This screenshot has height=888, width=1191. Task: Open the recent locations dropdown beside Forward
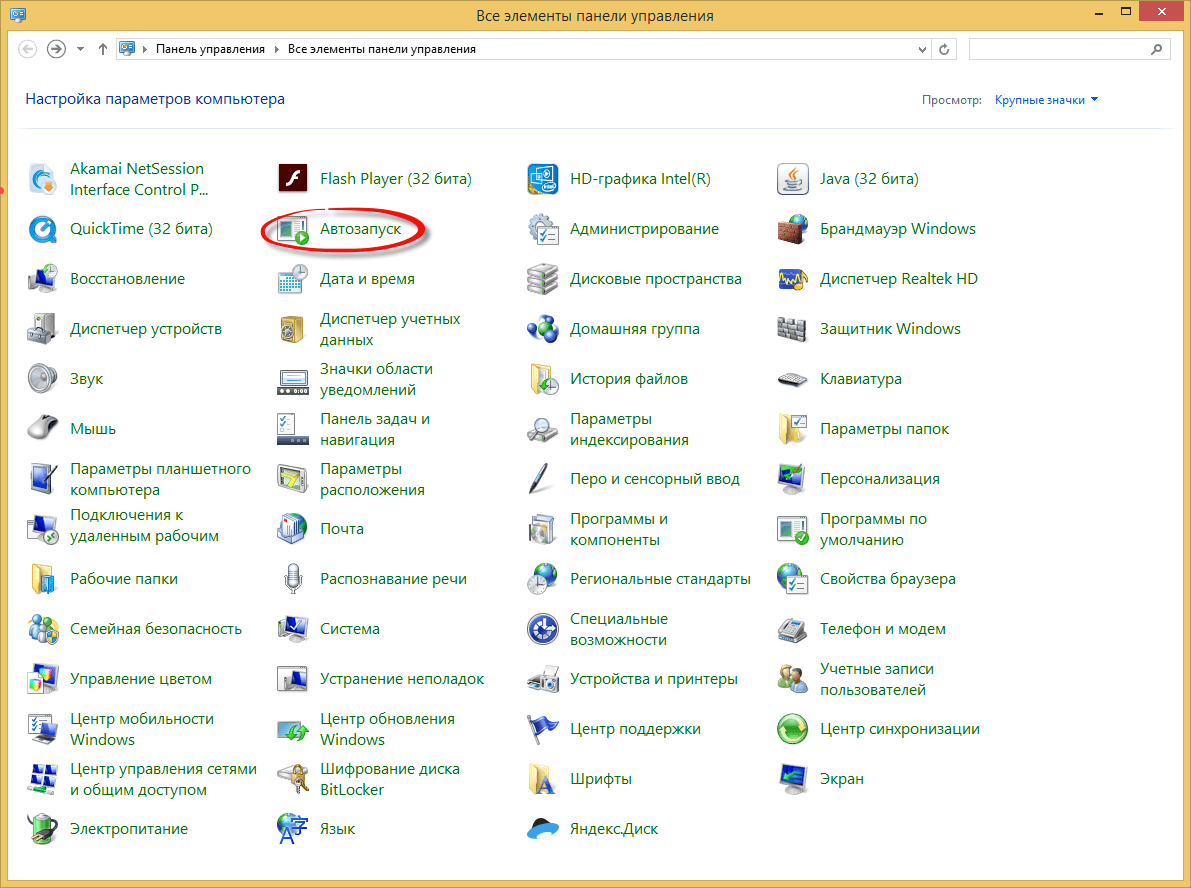point(81,49)
